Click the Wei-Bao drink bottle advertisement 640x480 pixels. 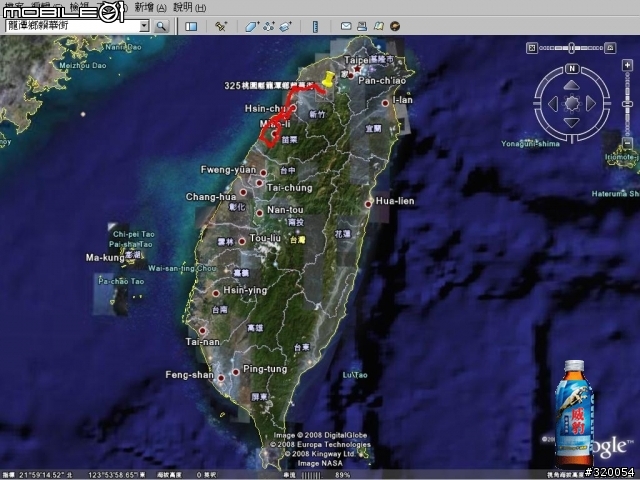(x=574, y=413)
